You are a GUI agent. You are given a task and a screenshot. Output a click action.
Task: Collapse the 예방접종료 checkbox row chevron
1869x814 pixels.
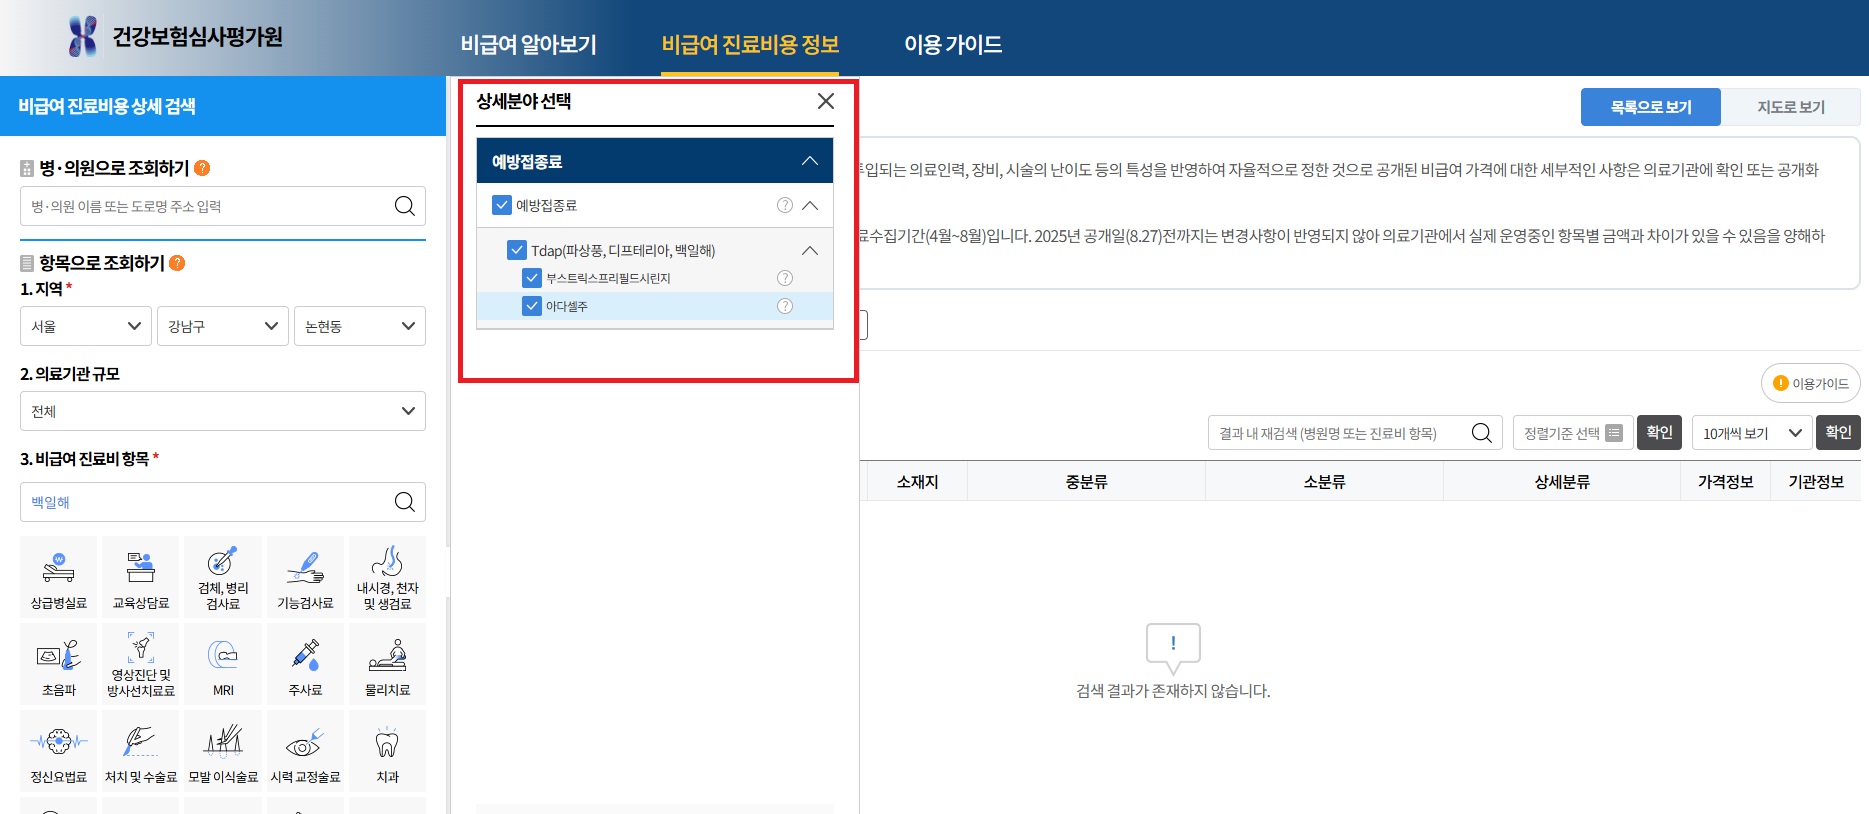click(x=810, y=205)
